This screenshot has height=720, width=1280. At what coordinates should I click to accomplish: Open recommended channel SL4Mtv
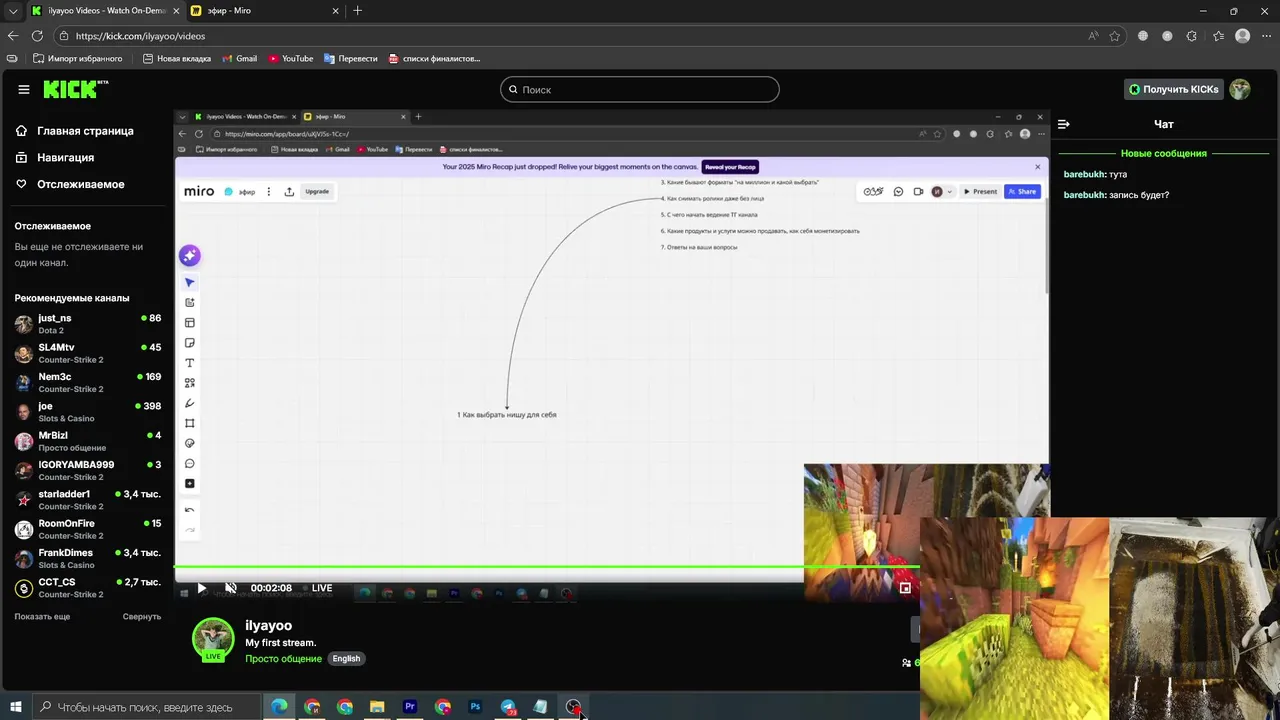pos(88,354)
